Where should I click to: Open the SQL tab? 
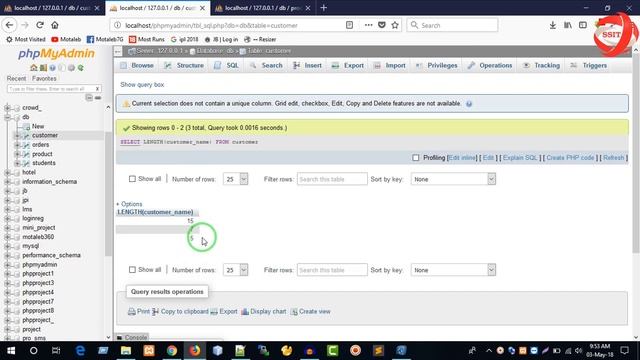pyautogui.click(x=227, y=65)
